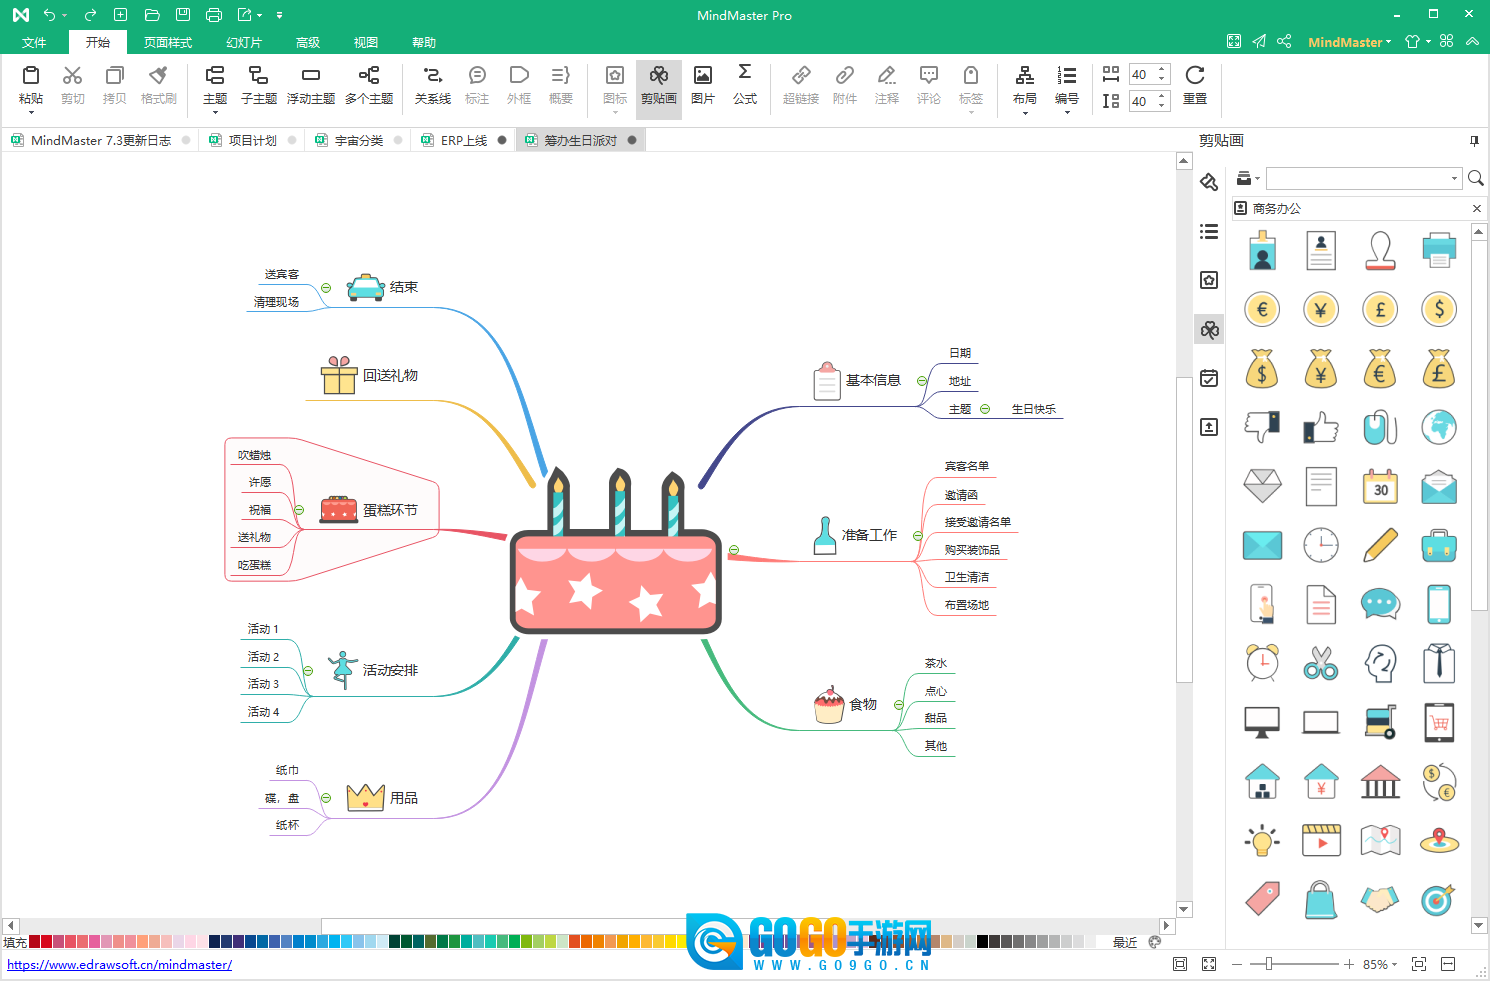Open the outline list side panel
1490x981 pixels.
click(x=1209, y=232)
